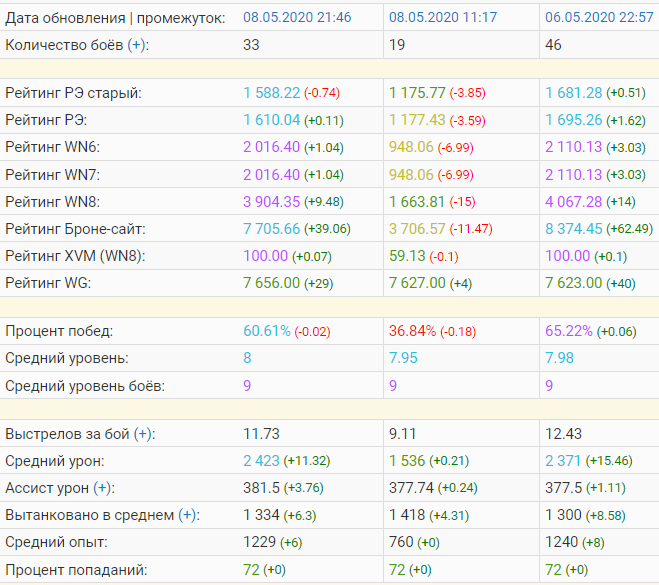Click the Процент побед row label
659x585 pixels.
click(x=59, y=331)
